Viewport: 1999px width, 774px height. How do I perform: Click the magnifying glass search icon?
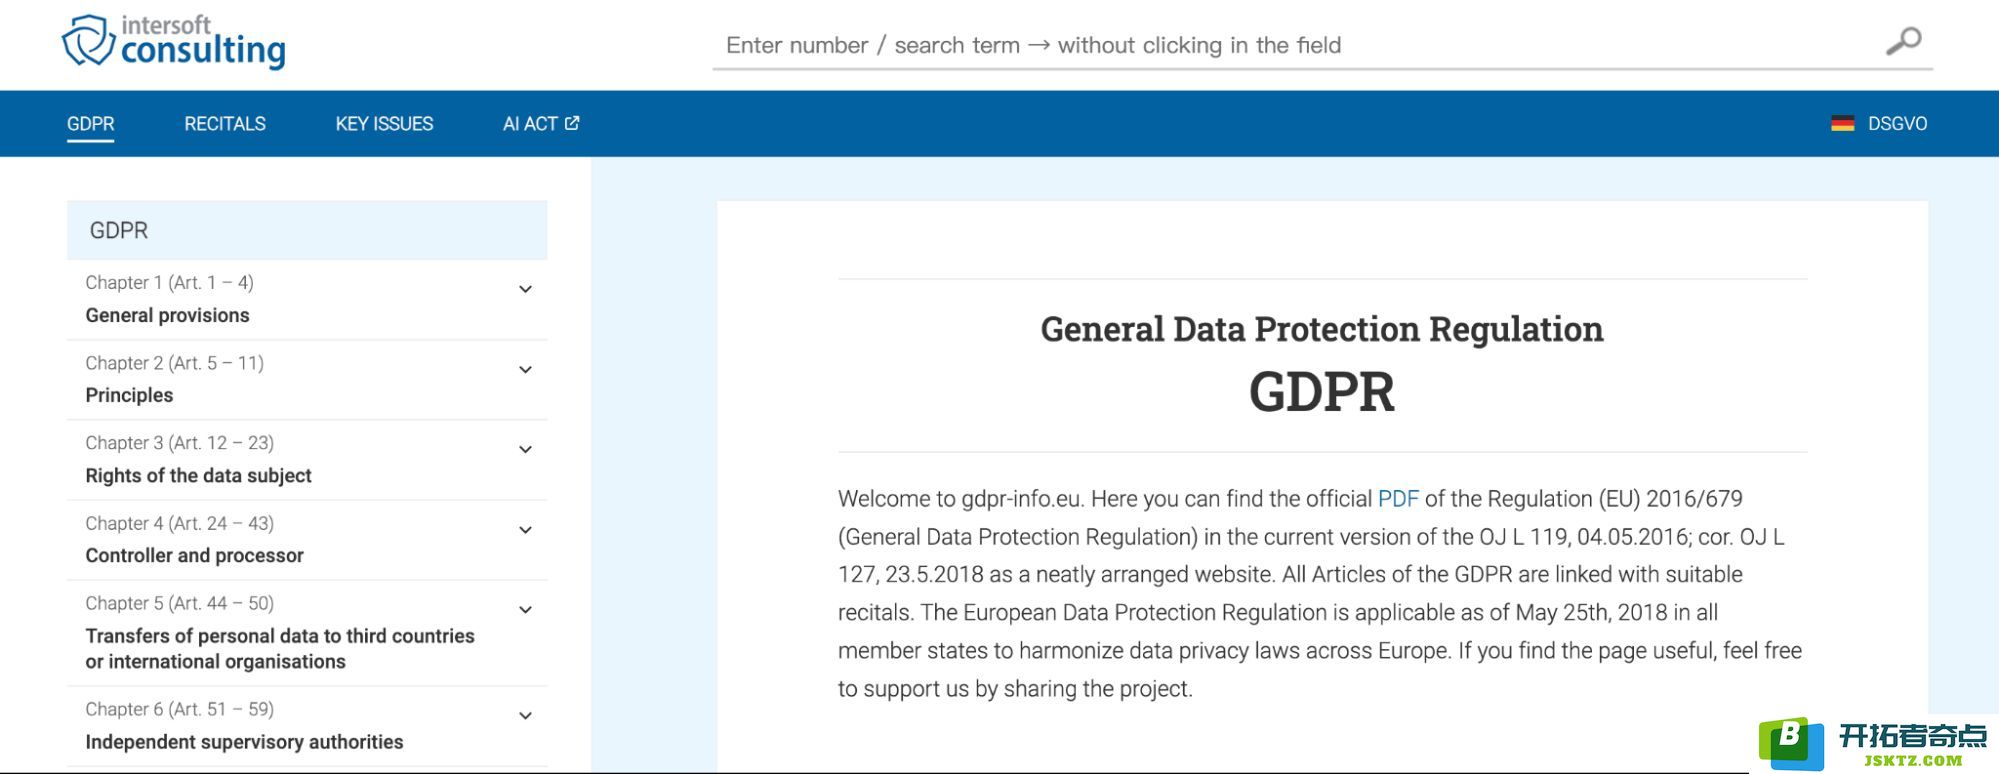[x=1903, y=42]
